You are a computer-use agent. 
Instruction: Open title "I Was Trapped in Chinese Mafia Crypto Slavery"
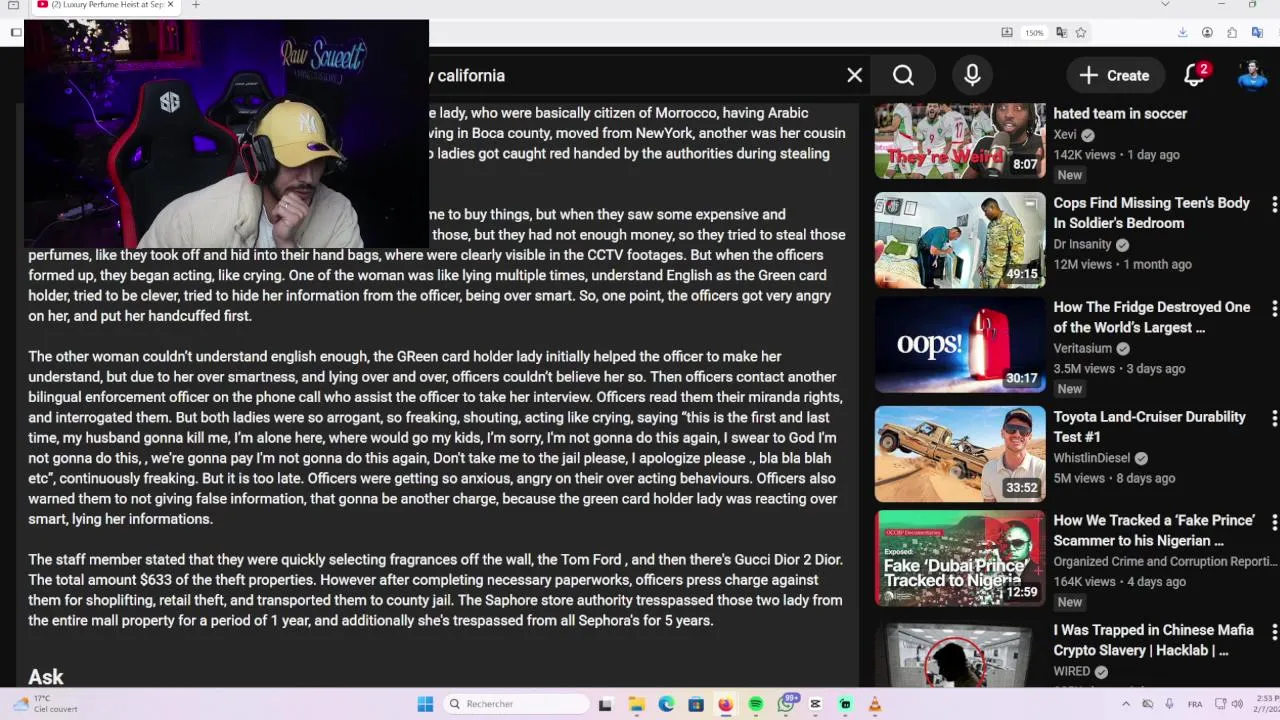coord(1153,640)
